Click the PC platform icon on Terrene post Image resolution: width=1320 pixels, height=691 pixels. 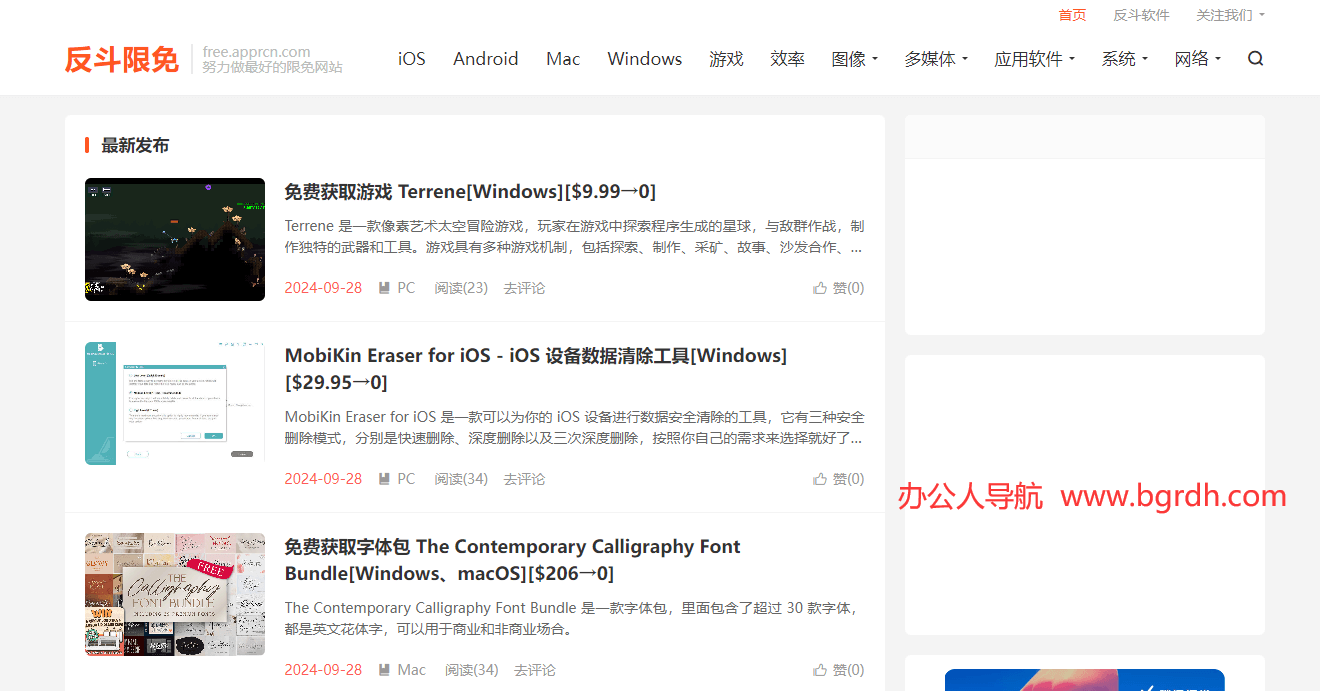(x=383, y=287)
